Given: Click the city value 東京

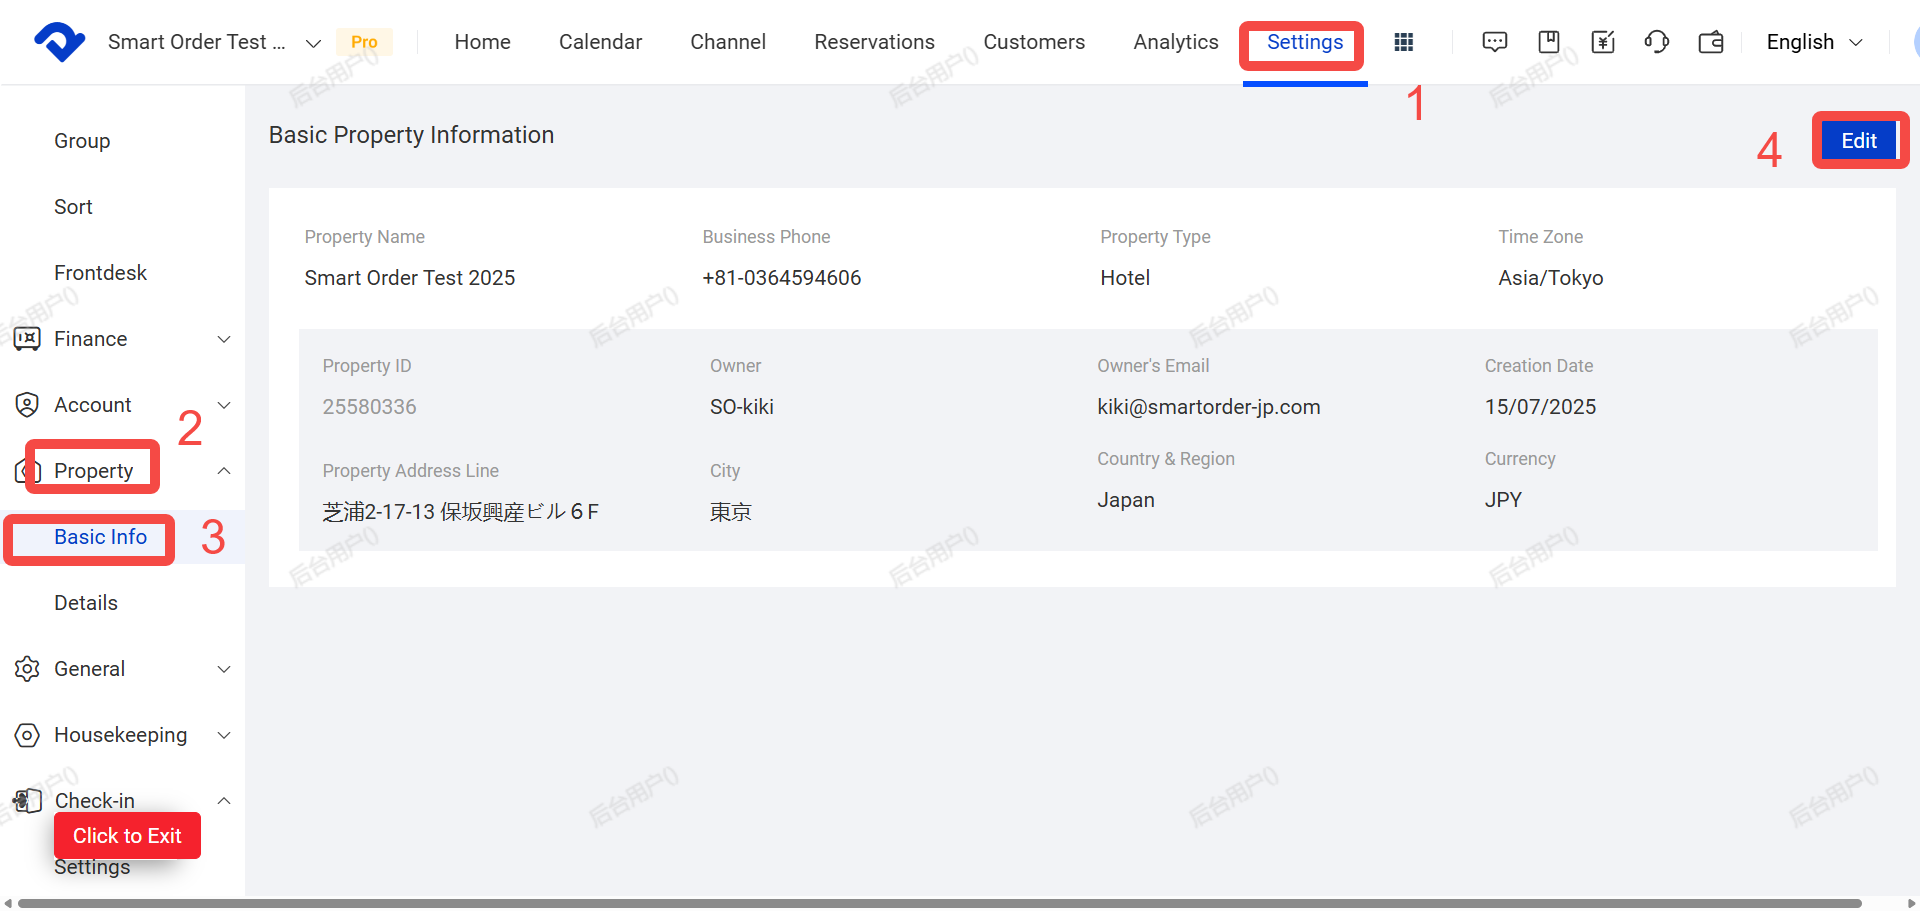Looking at the screenshot, I should pyautogui.click(x=731, y=512).
